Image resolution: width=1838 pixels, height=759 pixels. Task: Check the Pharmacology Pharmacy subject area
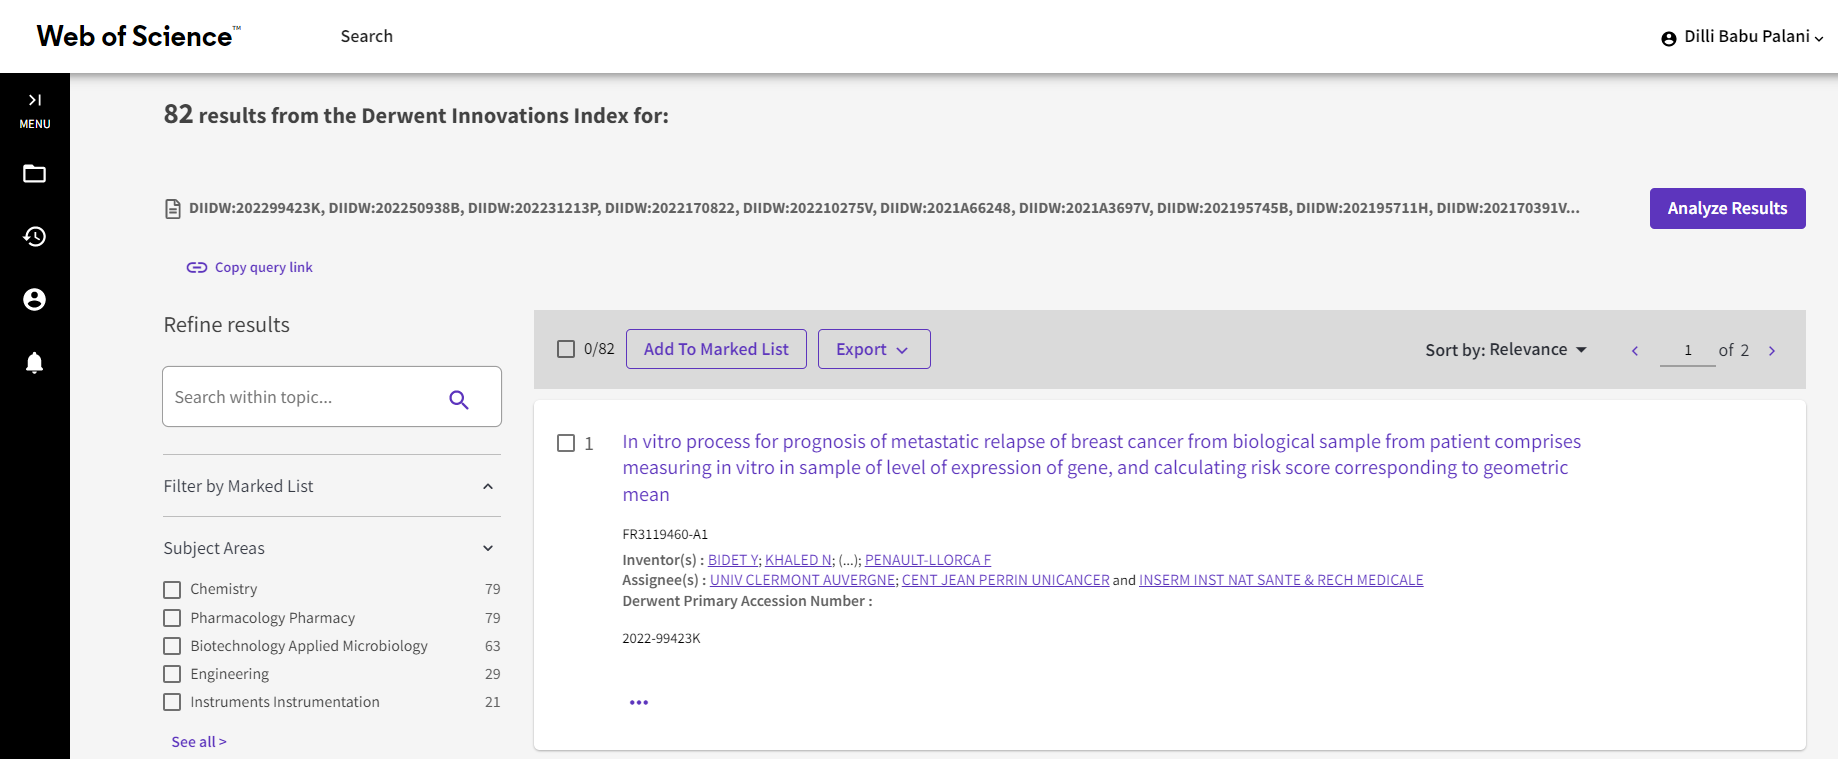point(172,618)
